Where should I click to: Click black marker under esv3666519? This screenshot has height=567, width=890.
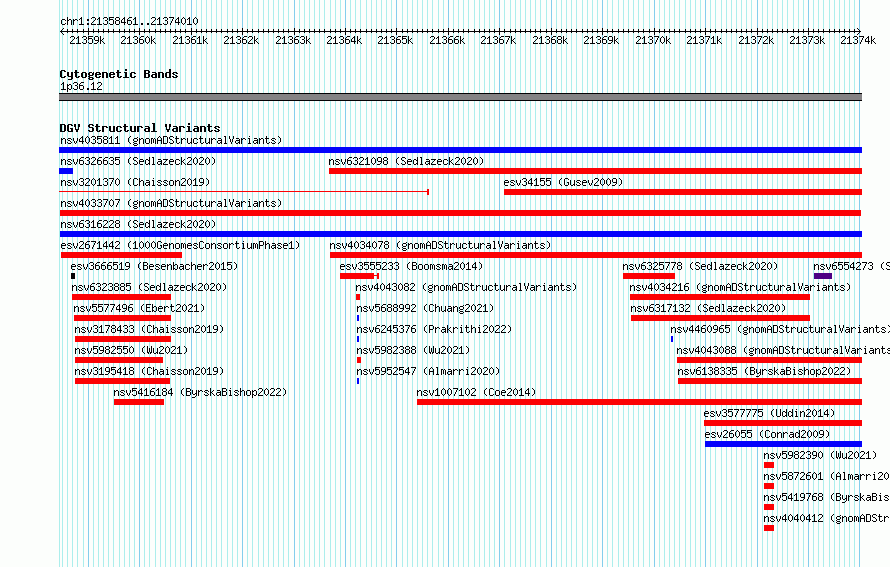tap(73, 276)
